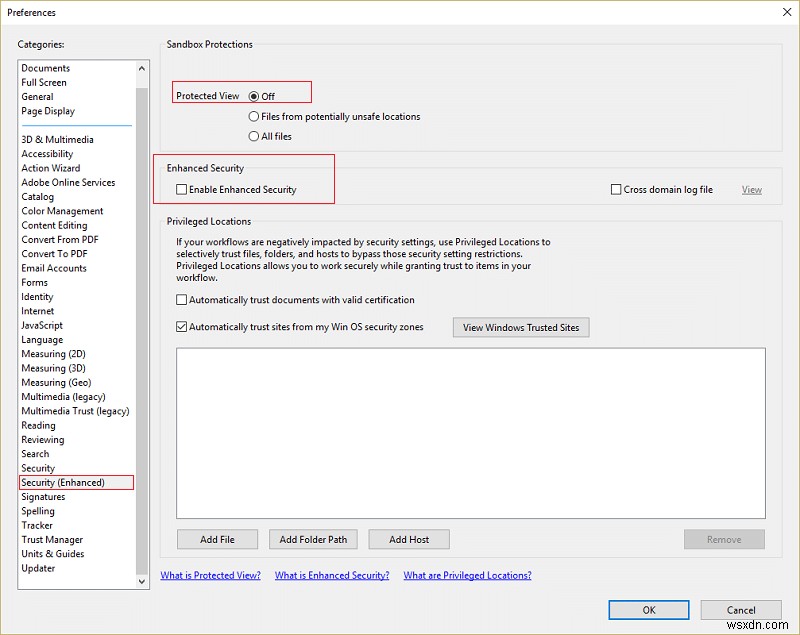The height and width of the screenshot is (635, 800).
Task: Select Multimedia Trust (legacy) category
Action: coord(75,411)
